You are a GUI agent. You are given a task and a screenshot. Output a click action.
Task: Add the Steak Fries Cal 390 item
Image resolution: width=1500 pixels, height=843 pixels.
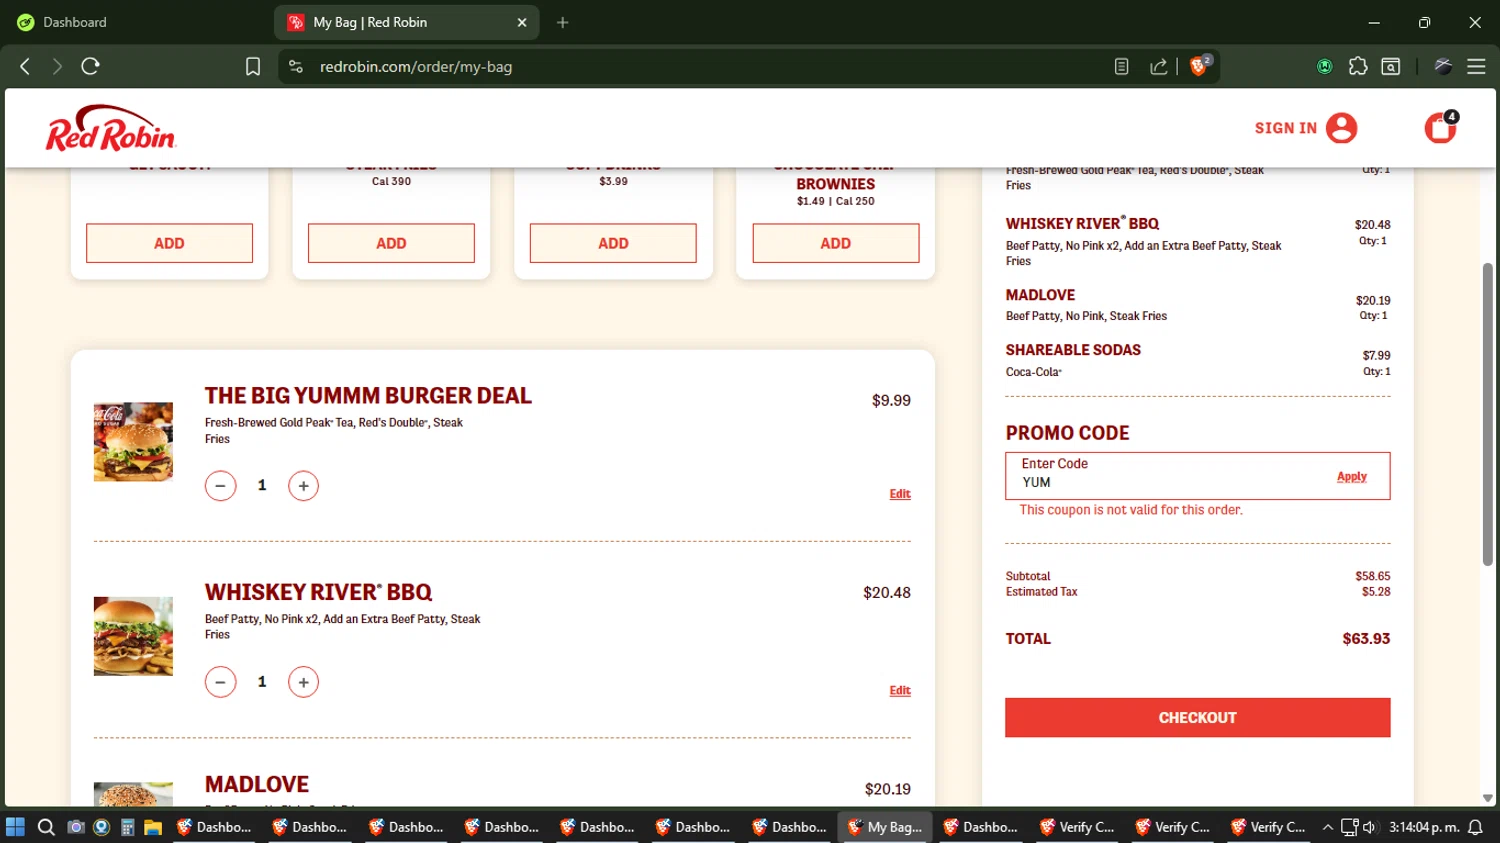(x=391, y=243)
